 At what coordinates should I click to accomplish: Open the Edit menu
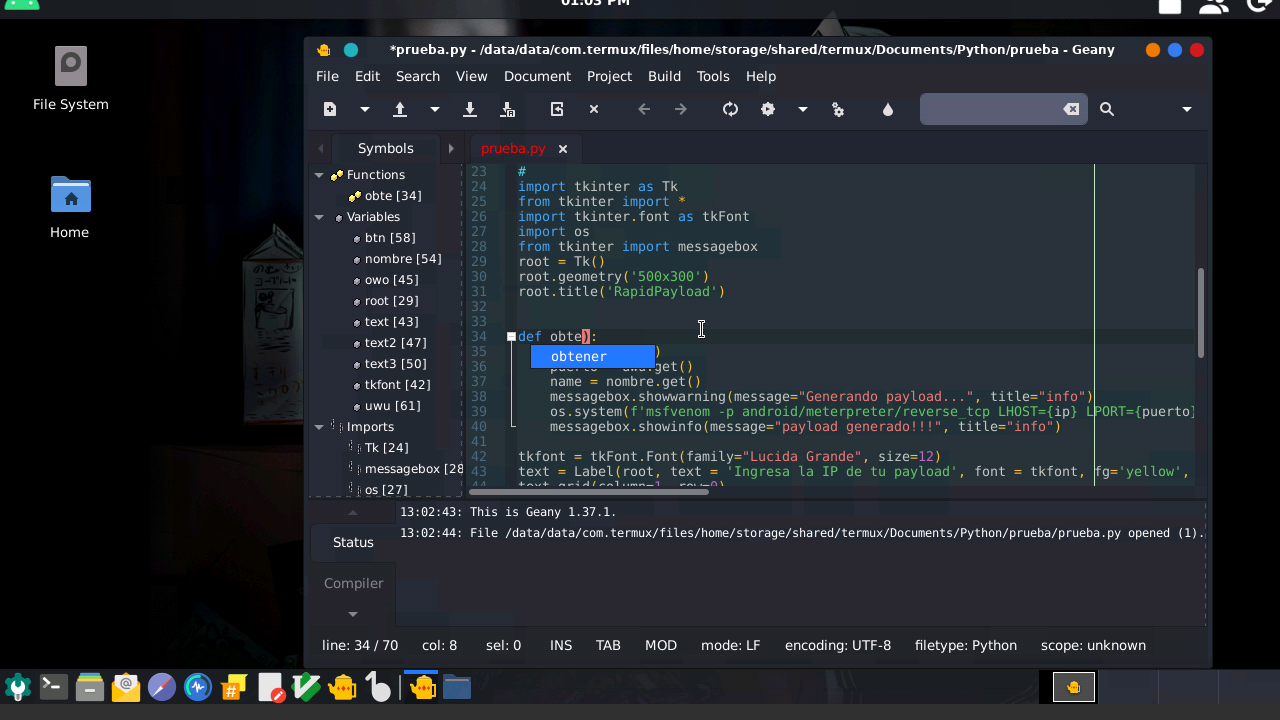[367, 76]
